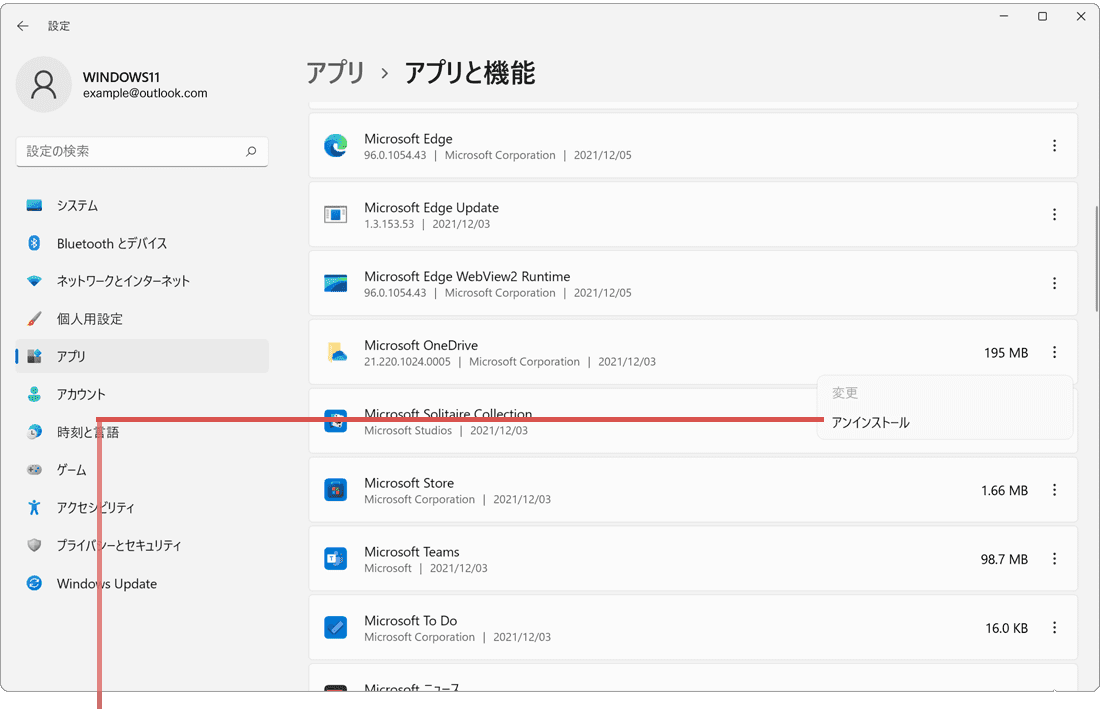Click the Bluetooth icon in the sidebar

point(34,243)
